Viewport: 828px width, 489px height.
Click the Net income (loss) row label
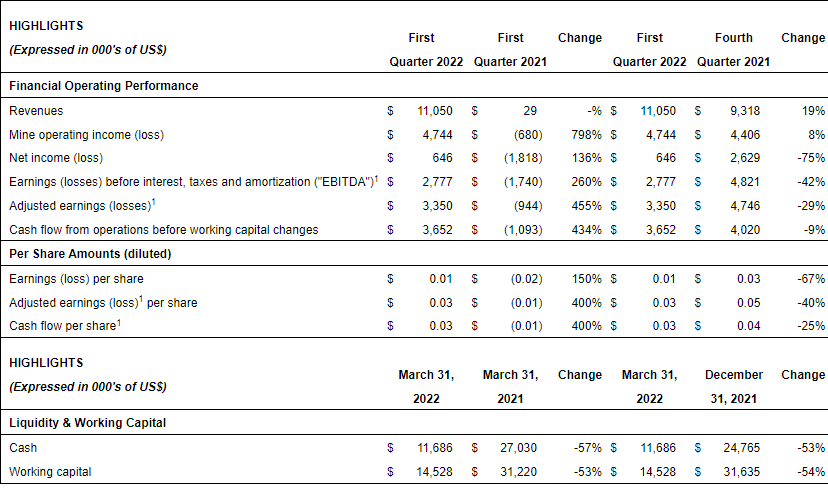(56, 158)
